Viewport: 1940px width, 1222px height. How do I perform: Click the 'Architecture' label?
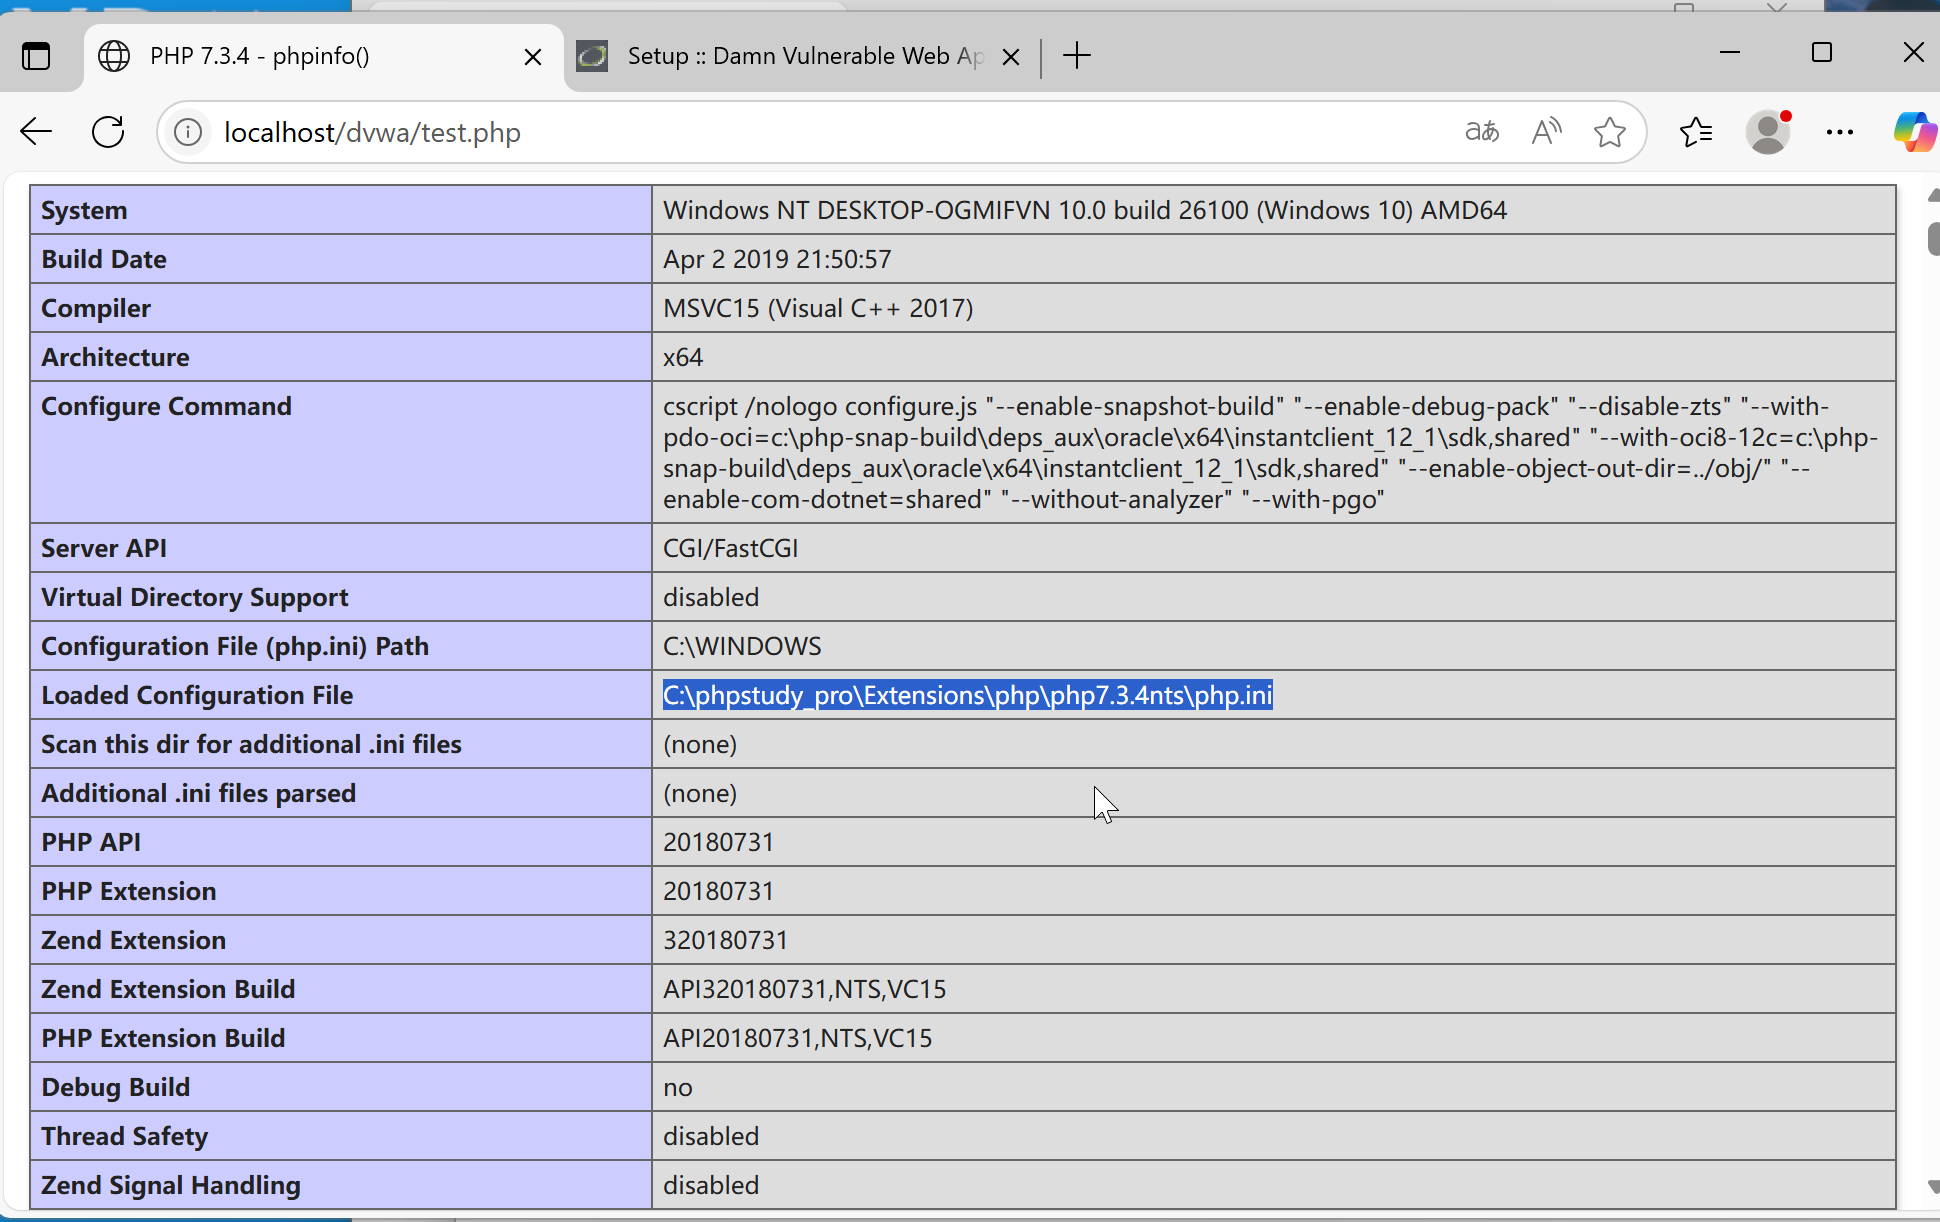115,357
